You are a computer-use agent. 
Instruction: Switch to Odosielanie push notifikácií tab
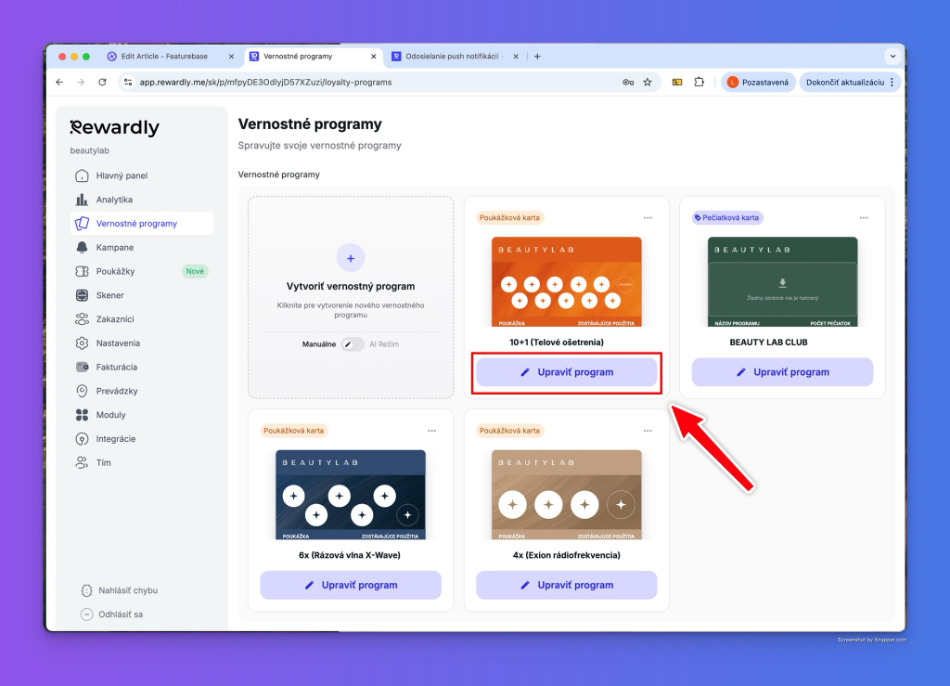point(452,56)
